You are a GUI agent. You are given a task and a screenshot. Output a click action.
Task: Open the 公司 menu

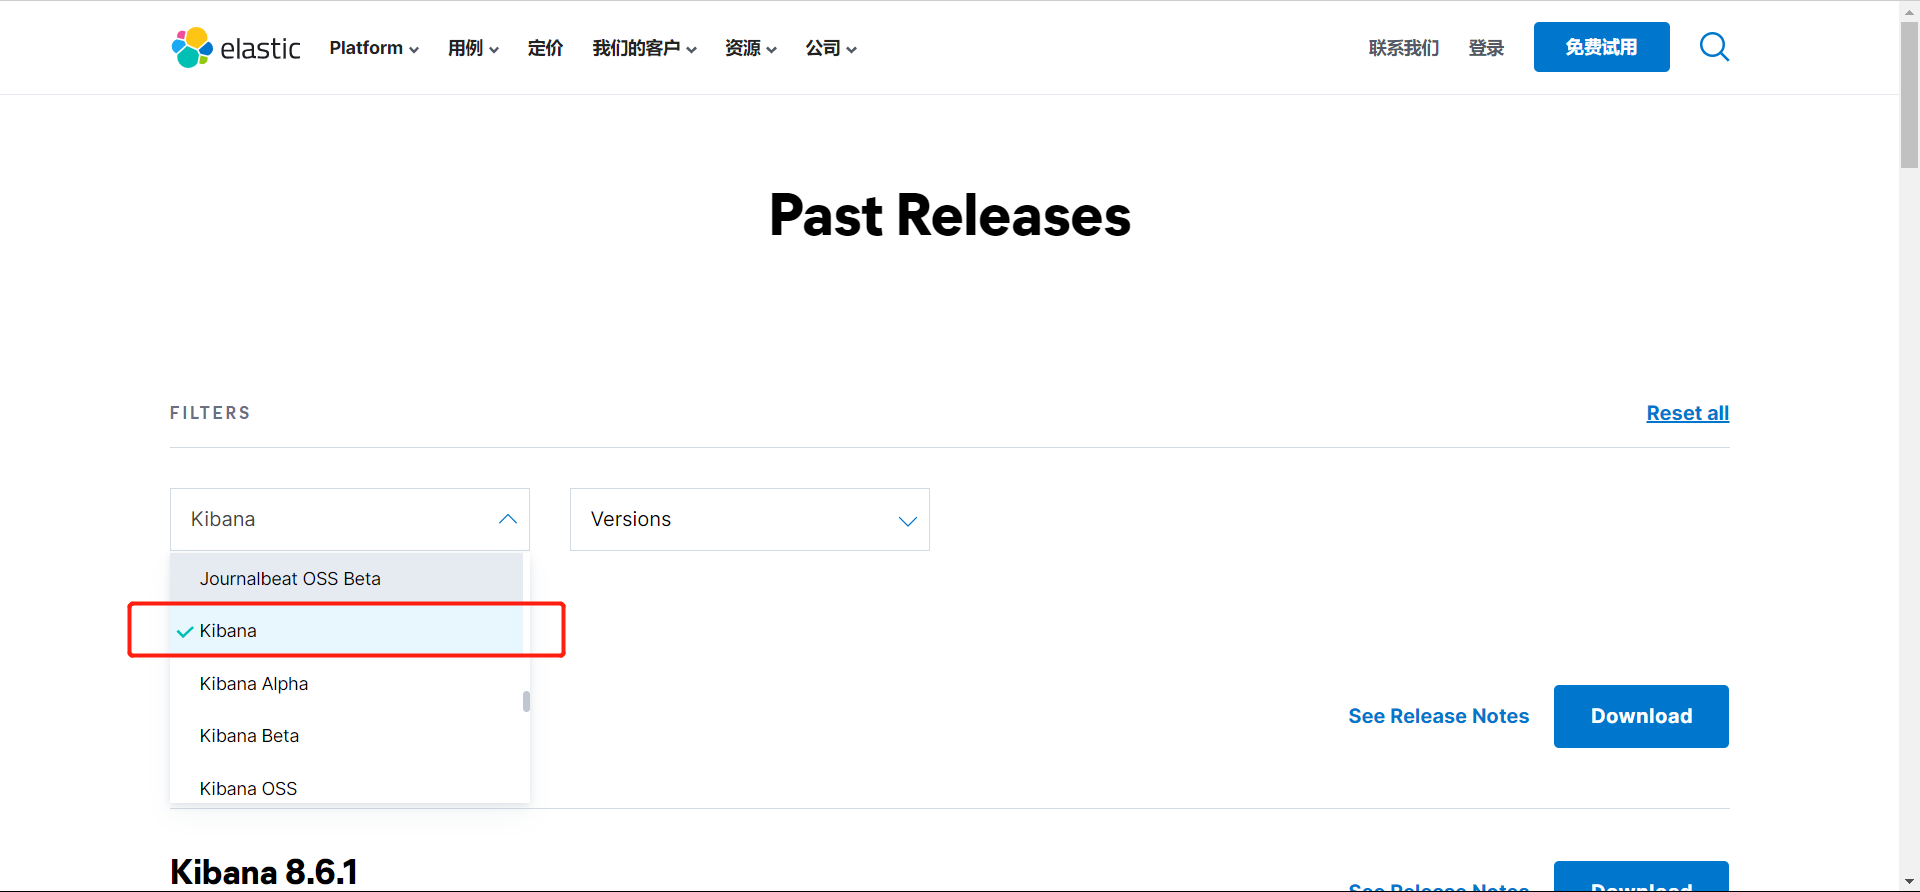(x=831, y=48)
